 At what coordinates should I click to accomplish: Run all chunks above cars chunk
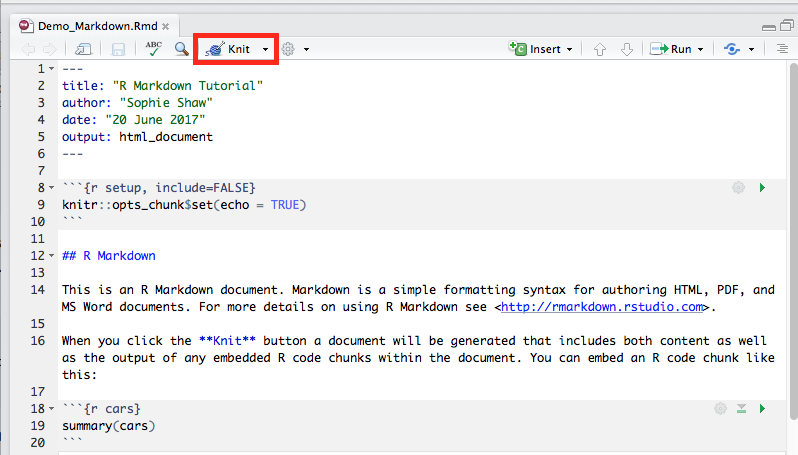(x=742, y=408)
